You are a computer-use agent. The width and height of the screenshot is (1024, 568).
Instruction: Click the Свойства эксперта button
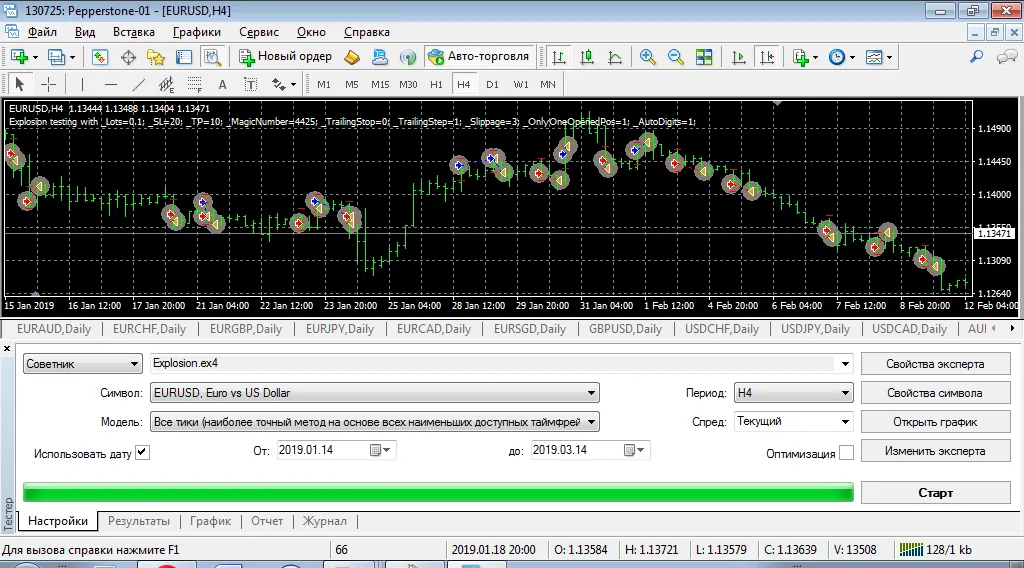point(935,364)
